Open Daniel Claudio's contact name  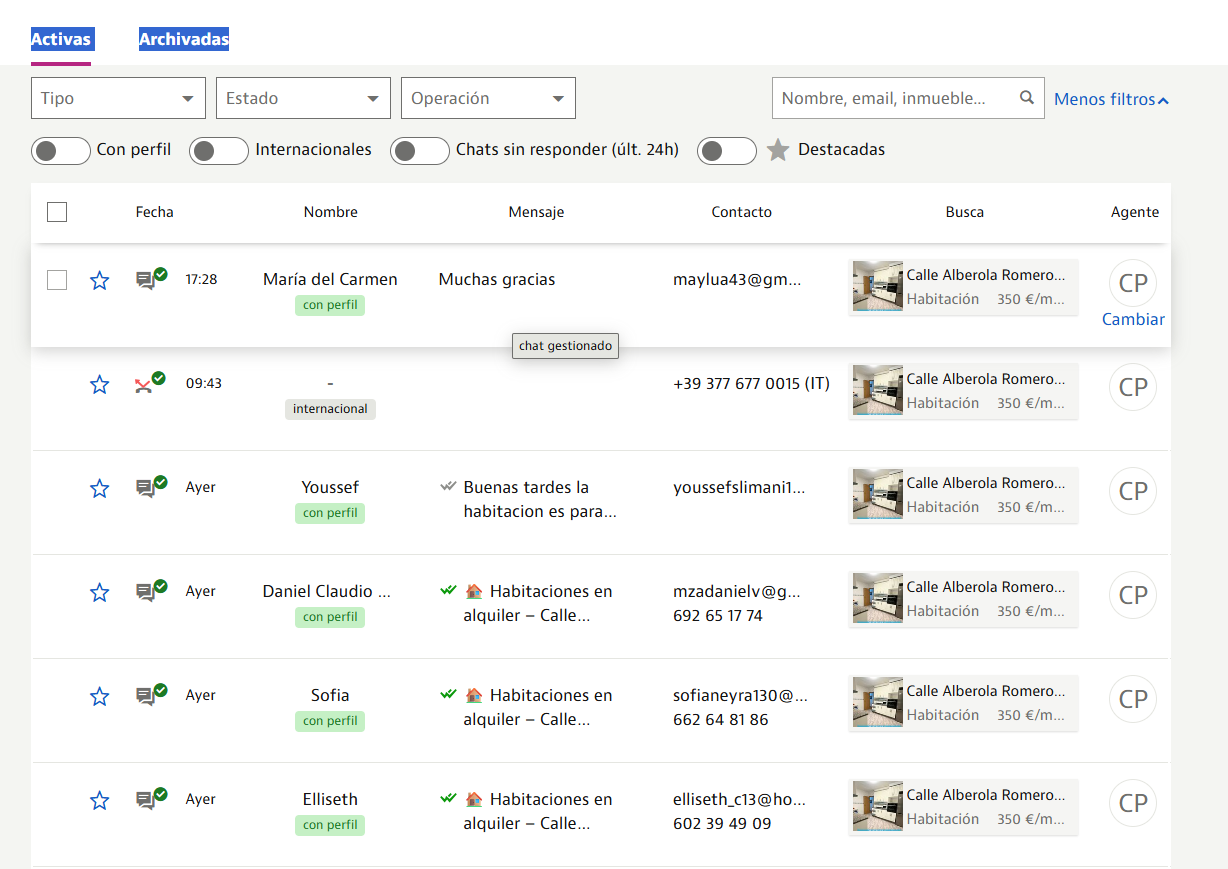click(x=327, y=591)
